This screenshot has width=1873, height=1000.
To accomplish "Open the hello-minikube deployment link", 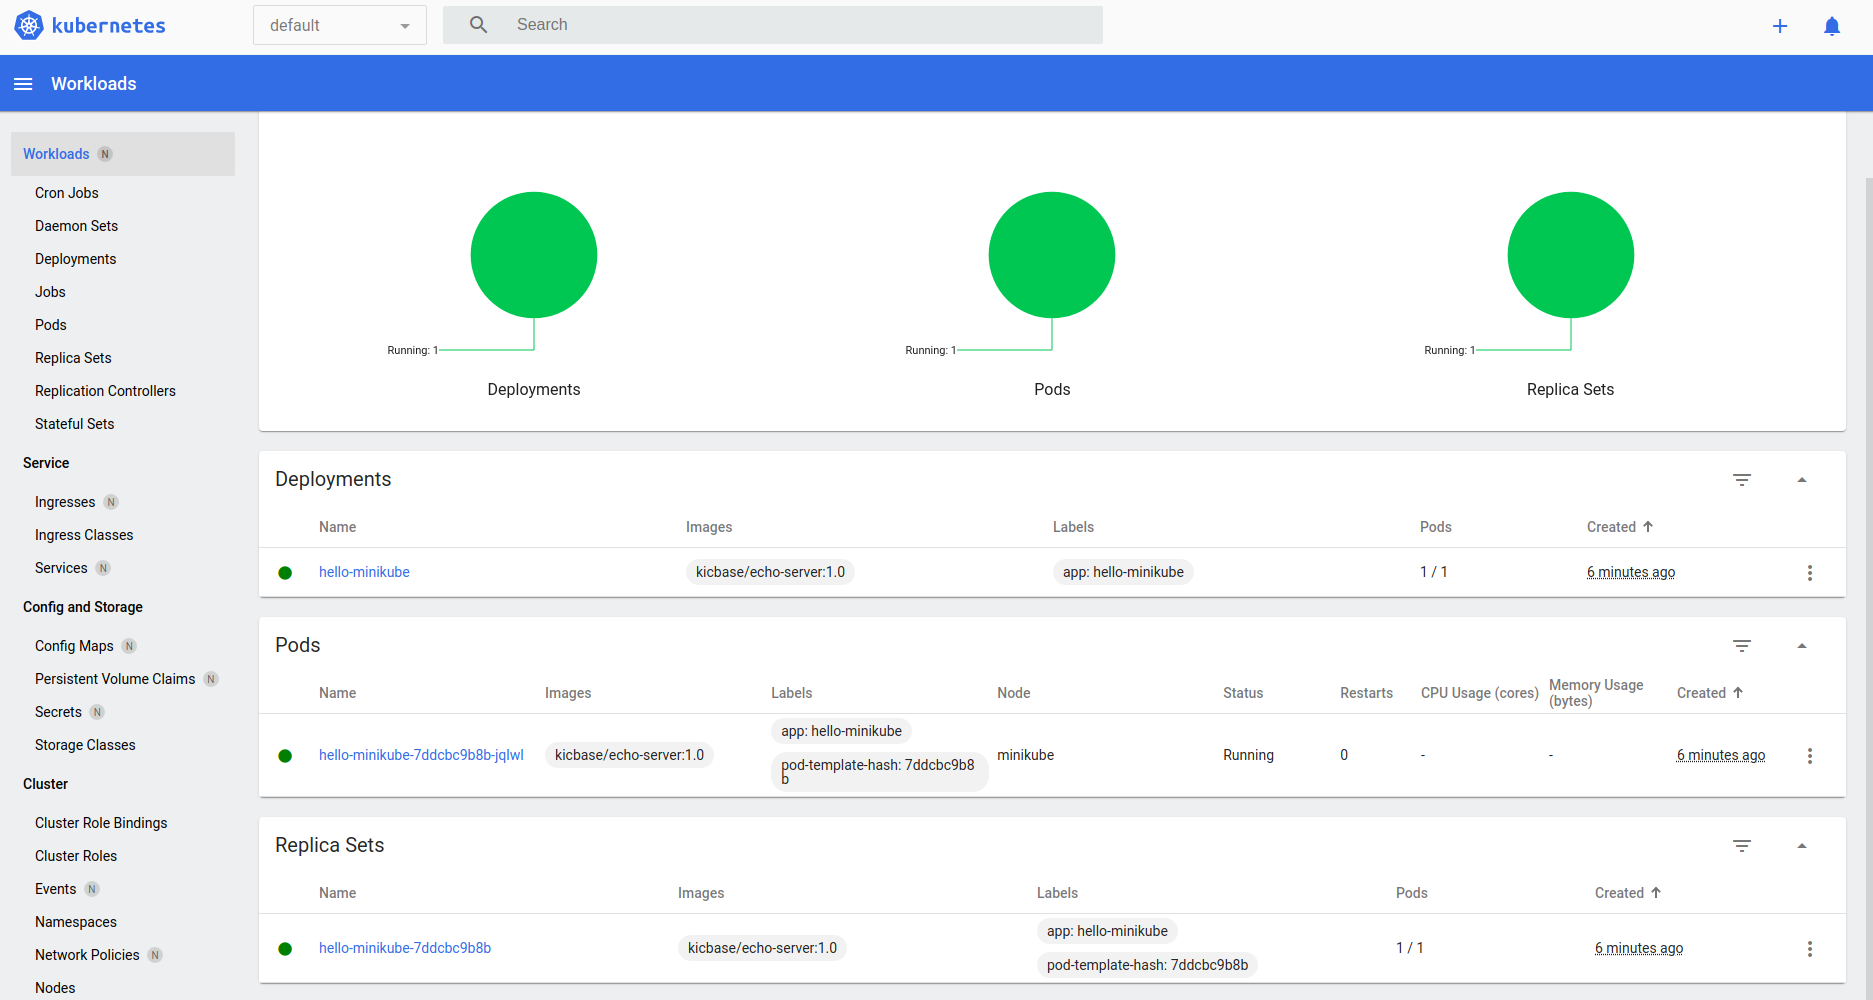I will pyautogui.click(x=364, y=572).
